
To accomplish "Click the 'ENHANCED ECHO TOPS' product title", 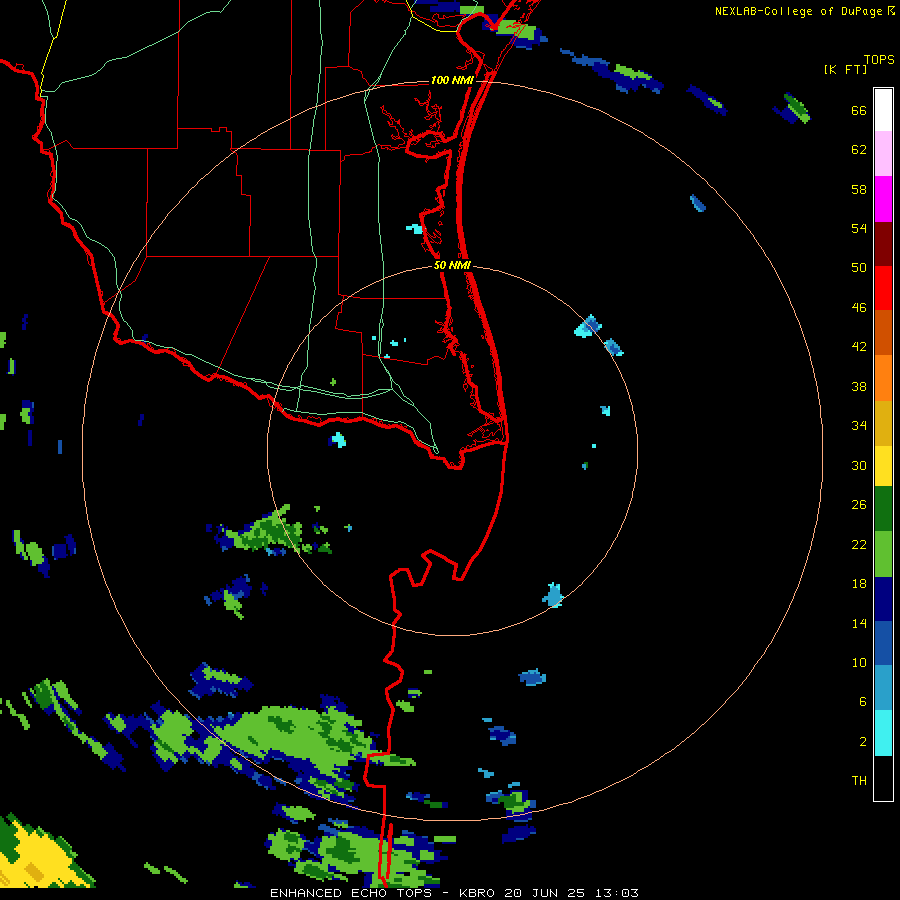I will point(351,893).
